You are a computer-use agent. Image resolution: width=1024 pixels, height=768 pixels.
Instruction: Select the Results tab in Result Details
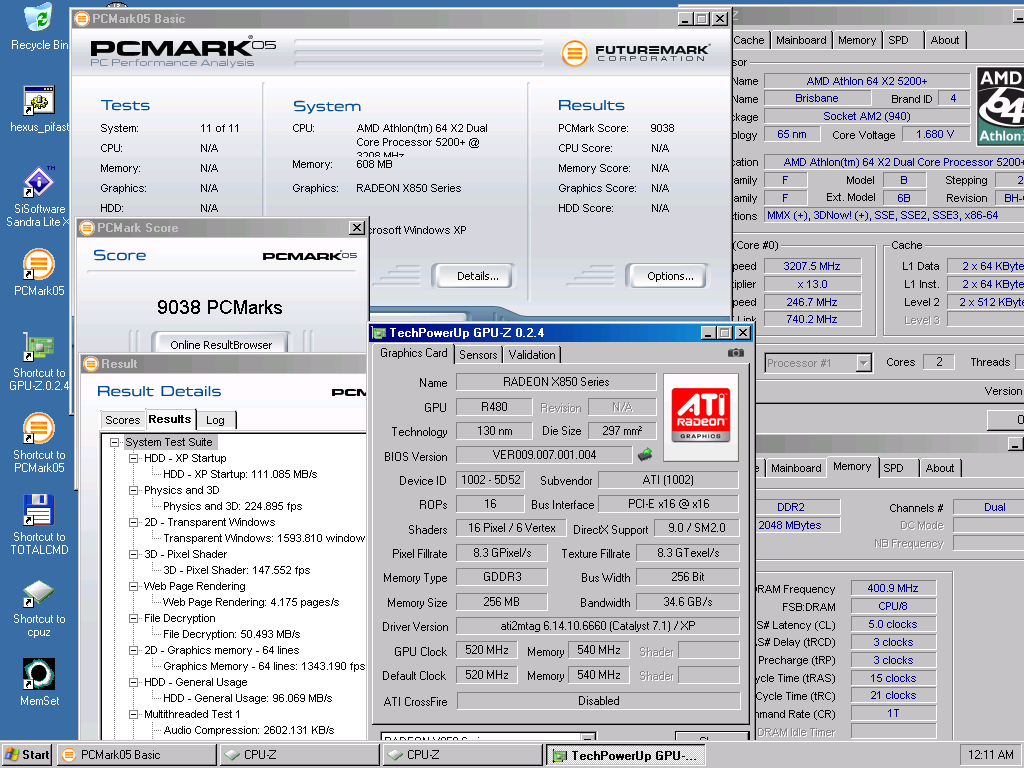coord(170,419)
